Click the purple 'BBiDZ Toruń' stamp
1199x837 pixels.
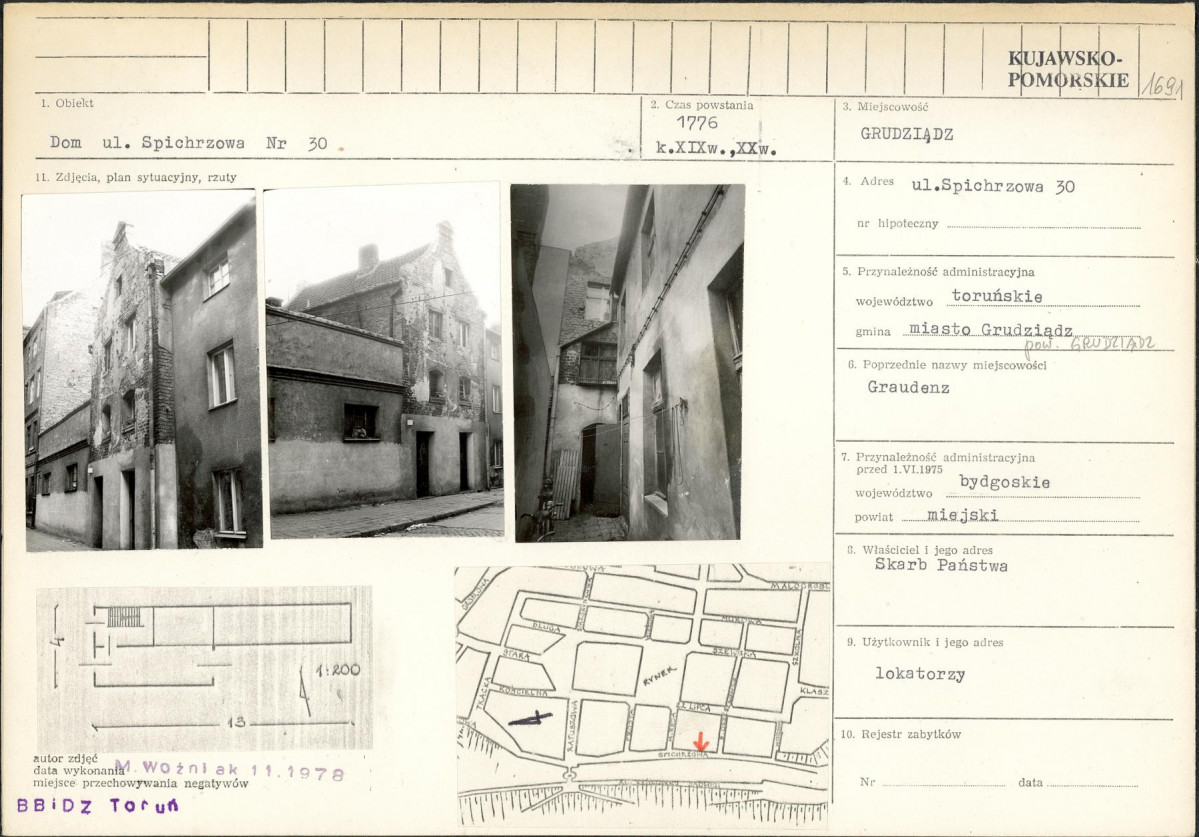tap(97, 806)
